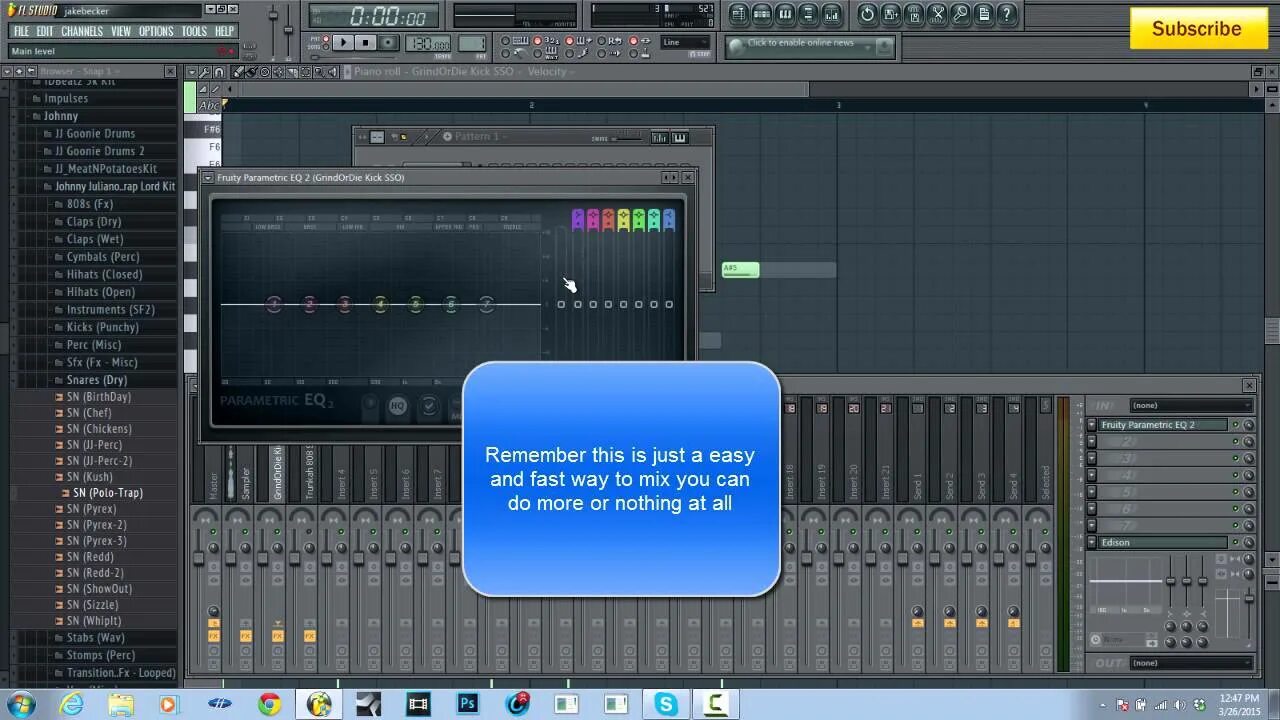The image size is (1280, 720).
Task: Select the A#5 note in piano roll
Action: click(x=741, y=269)
